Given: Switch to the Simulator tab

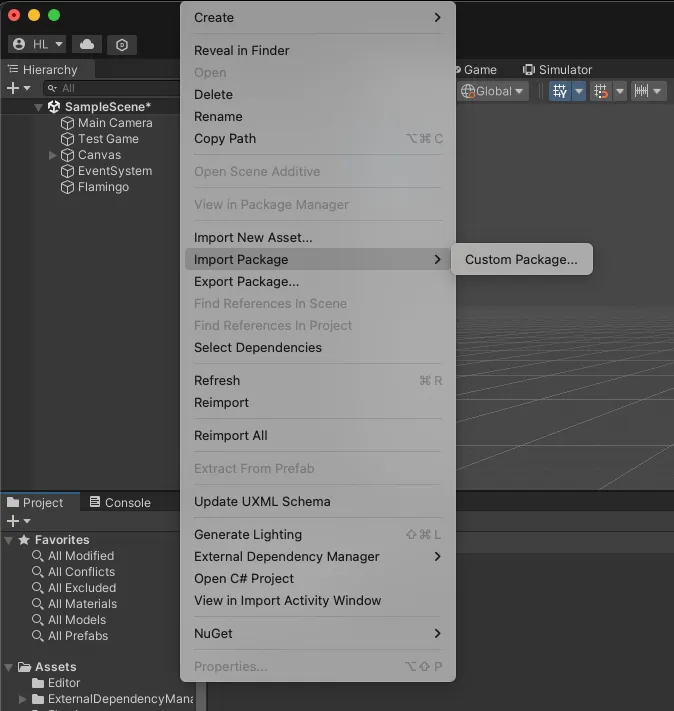Looking at the screenshot, I should [557, 70].
